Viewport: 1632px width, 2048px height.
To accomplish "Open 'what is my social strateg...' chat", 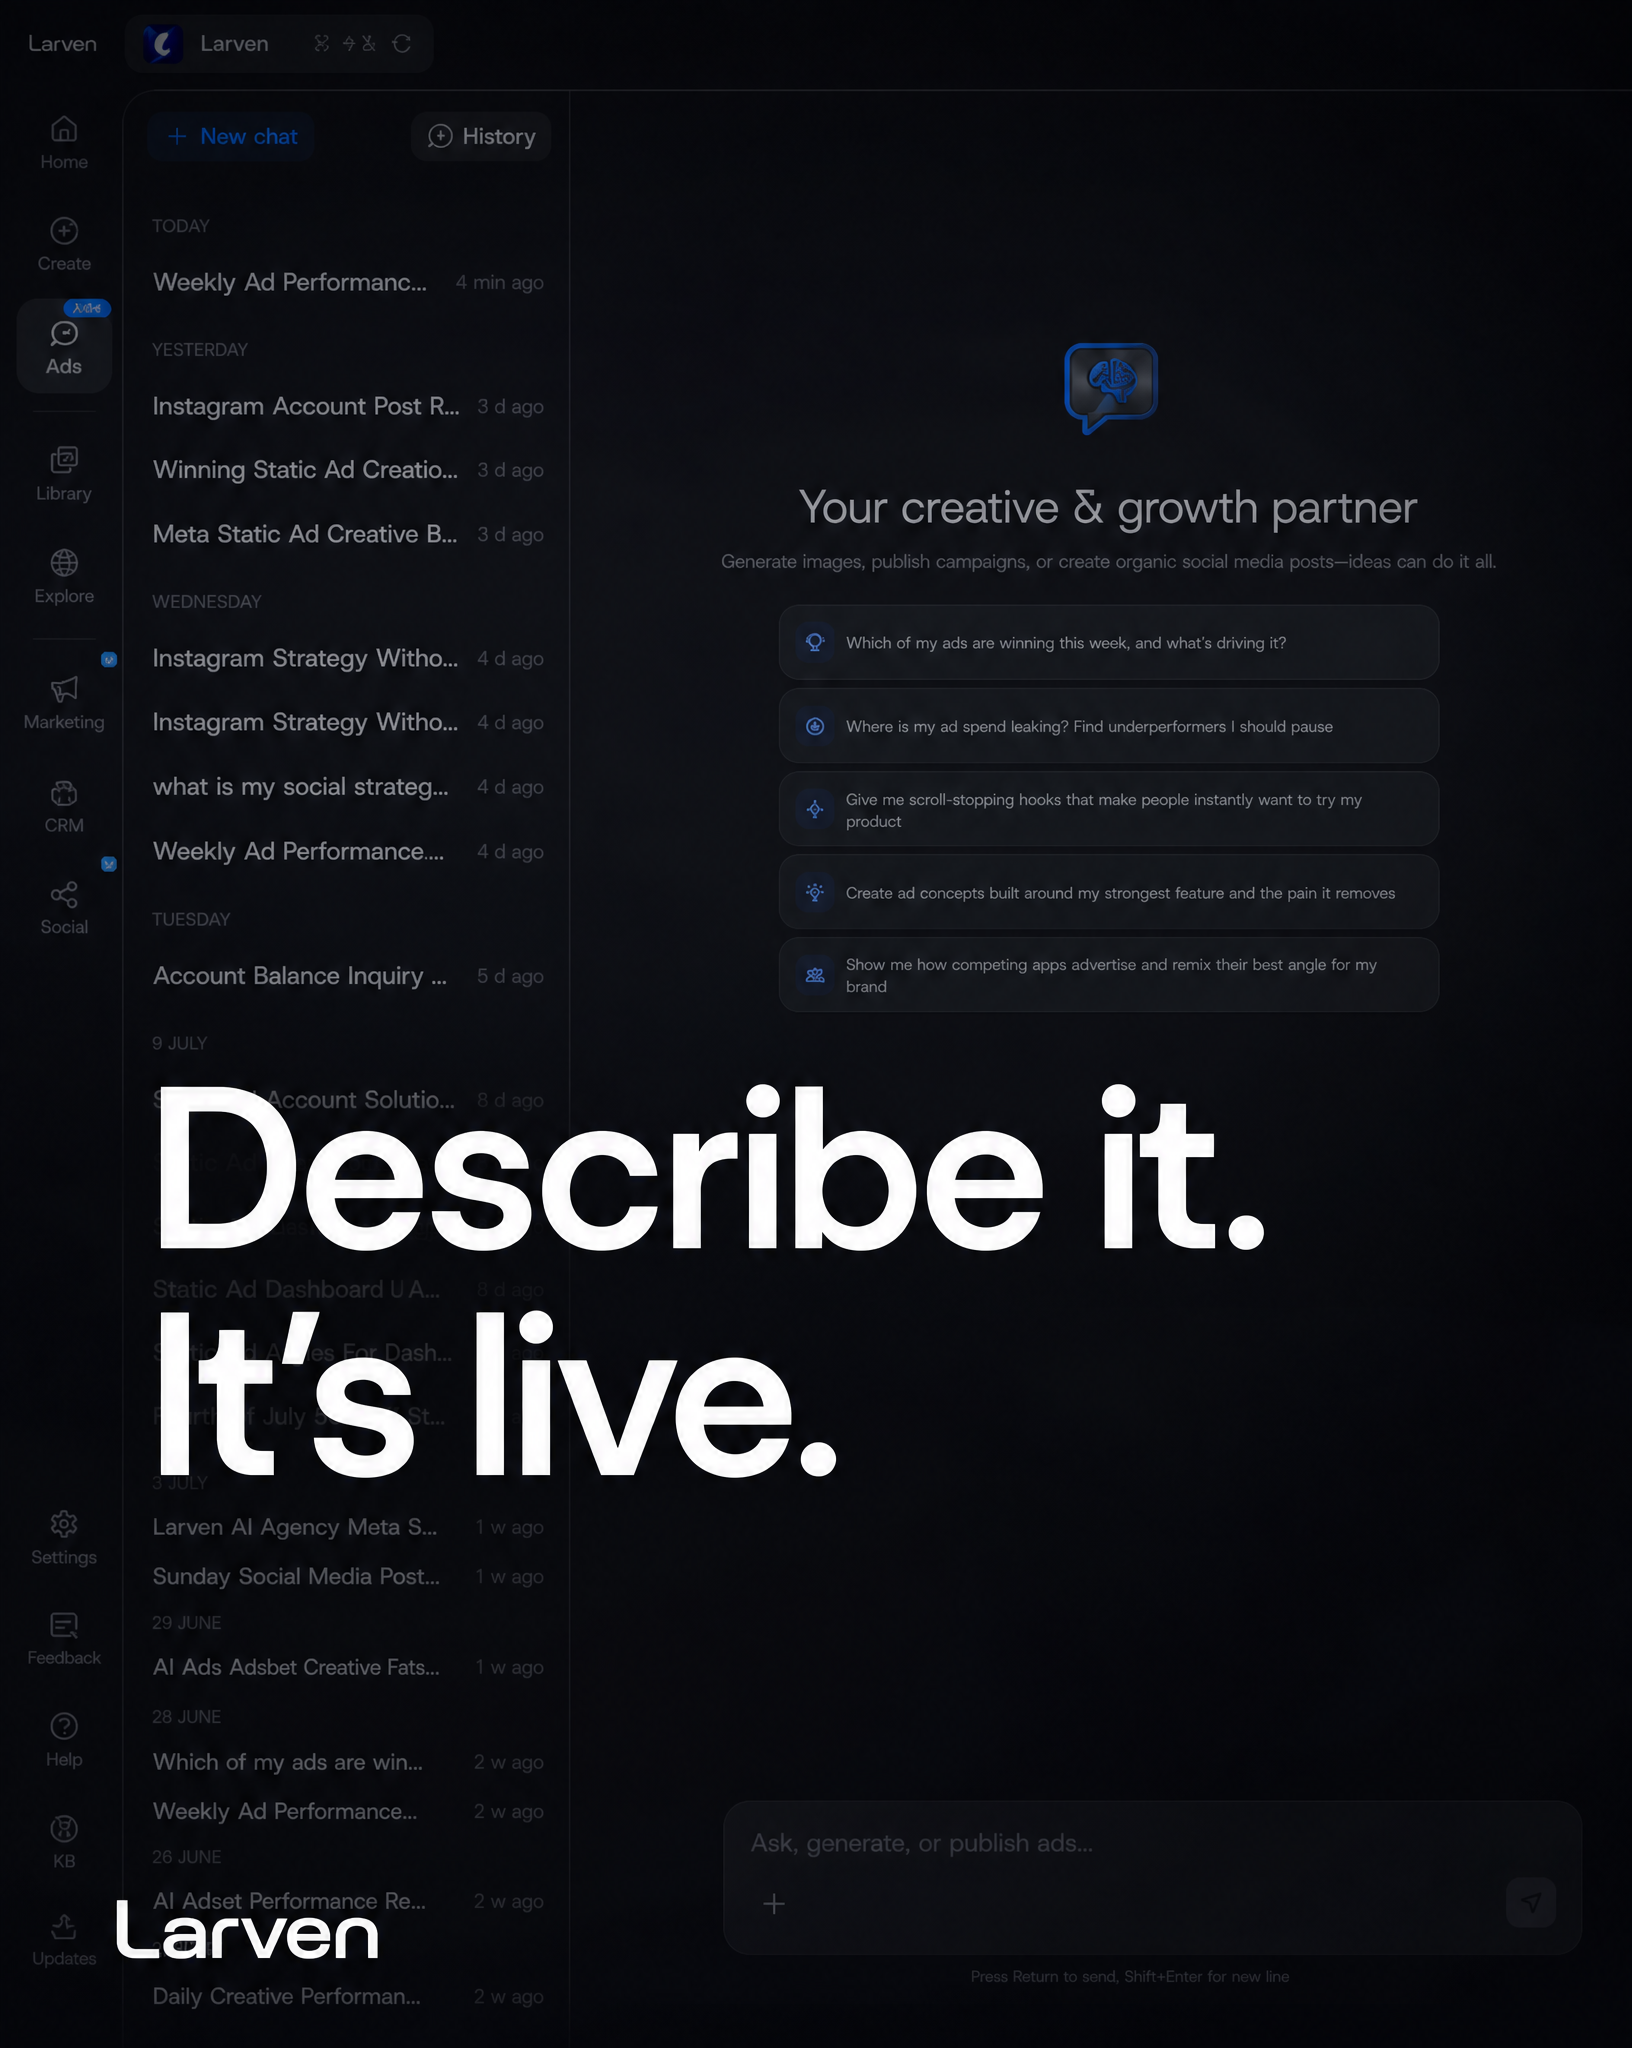I will [348, 787].
